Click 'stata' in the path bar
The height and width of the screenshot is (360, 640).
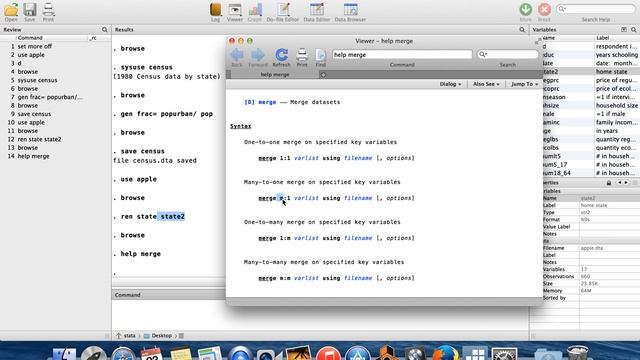(x=129, y=336)
